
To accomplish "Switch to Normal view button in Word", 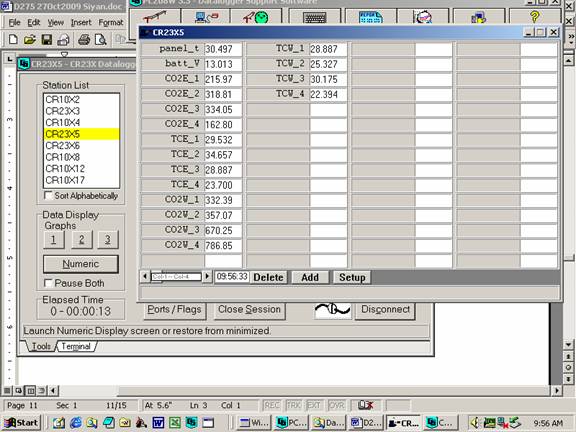I will tap(7, 390).
